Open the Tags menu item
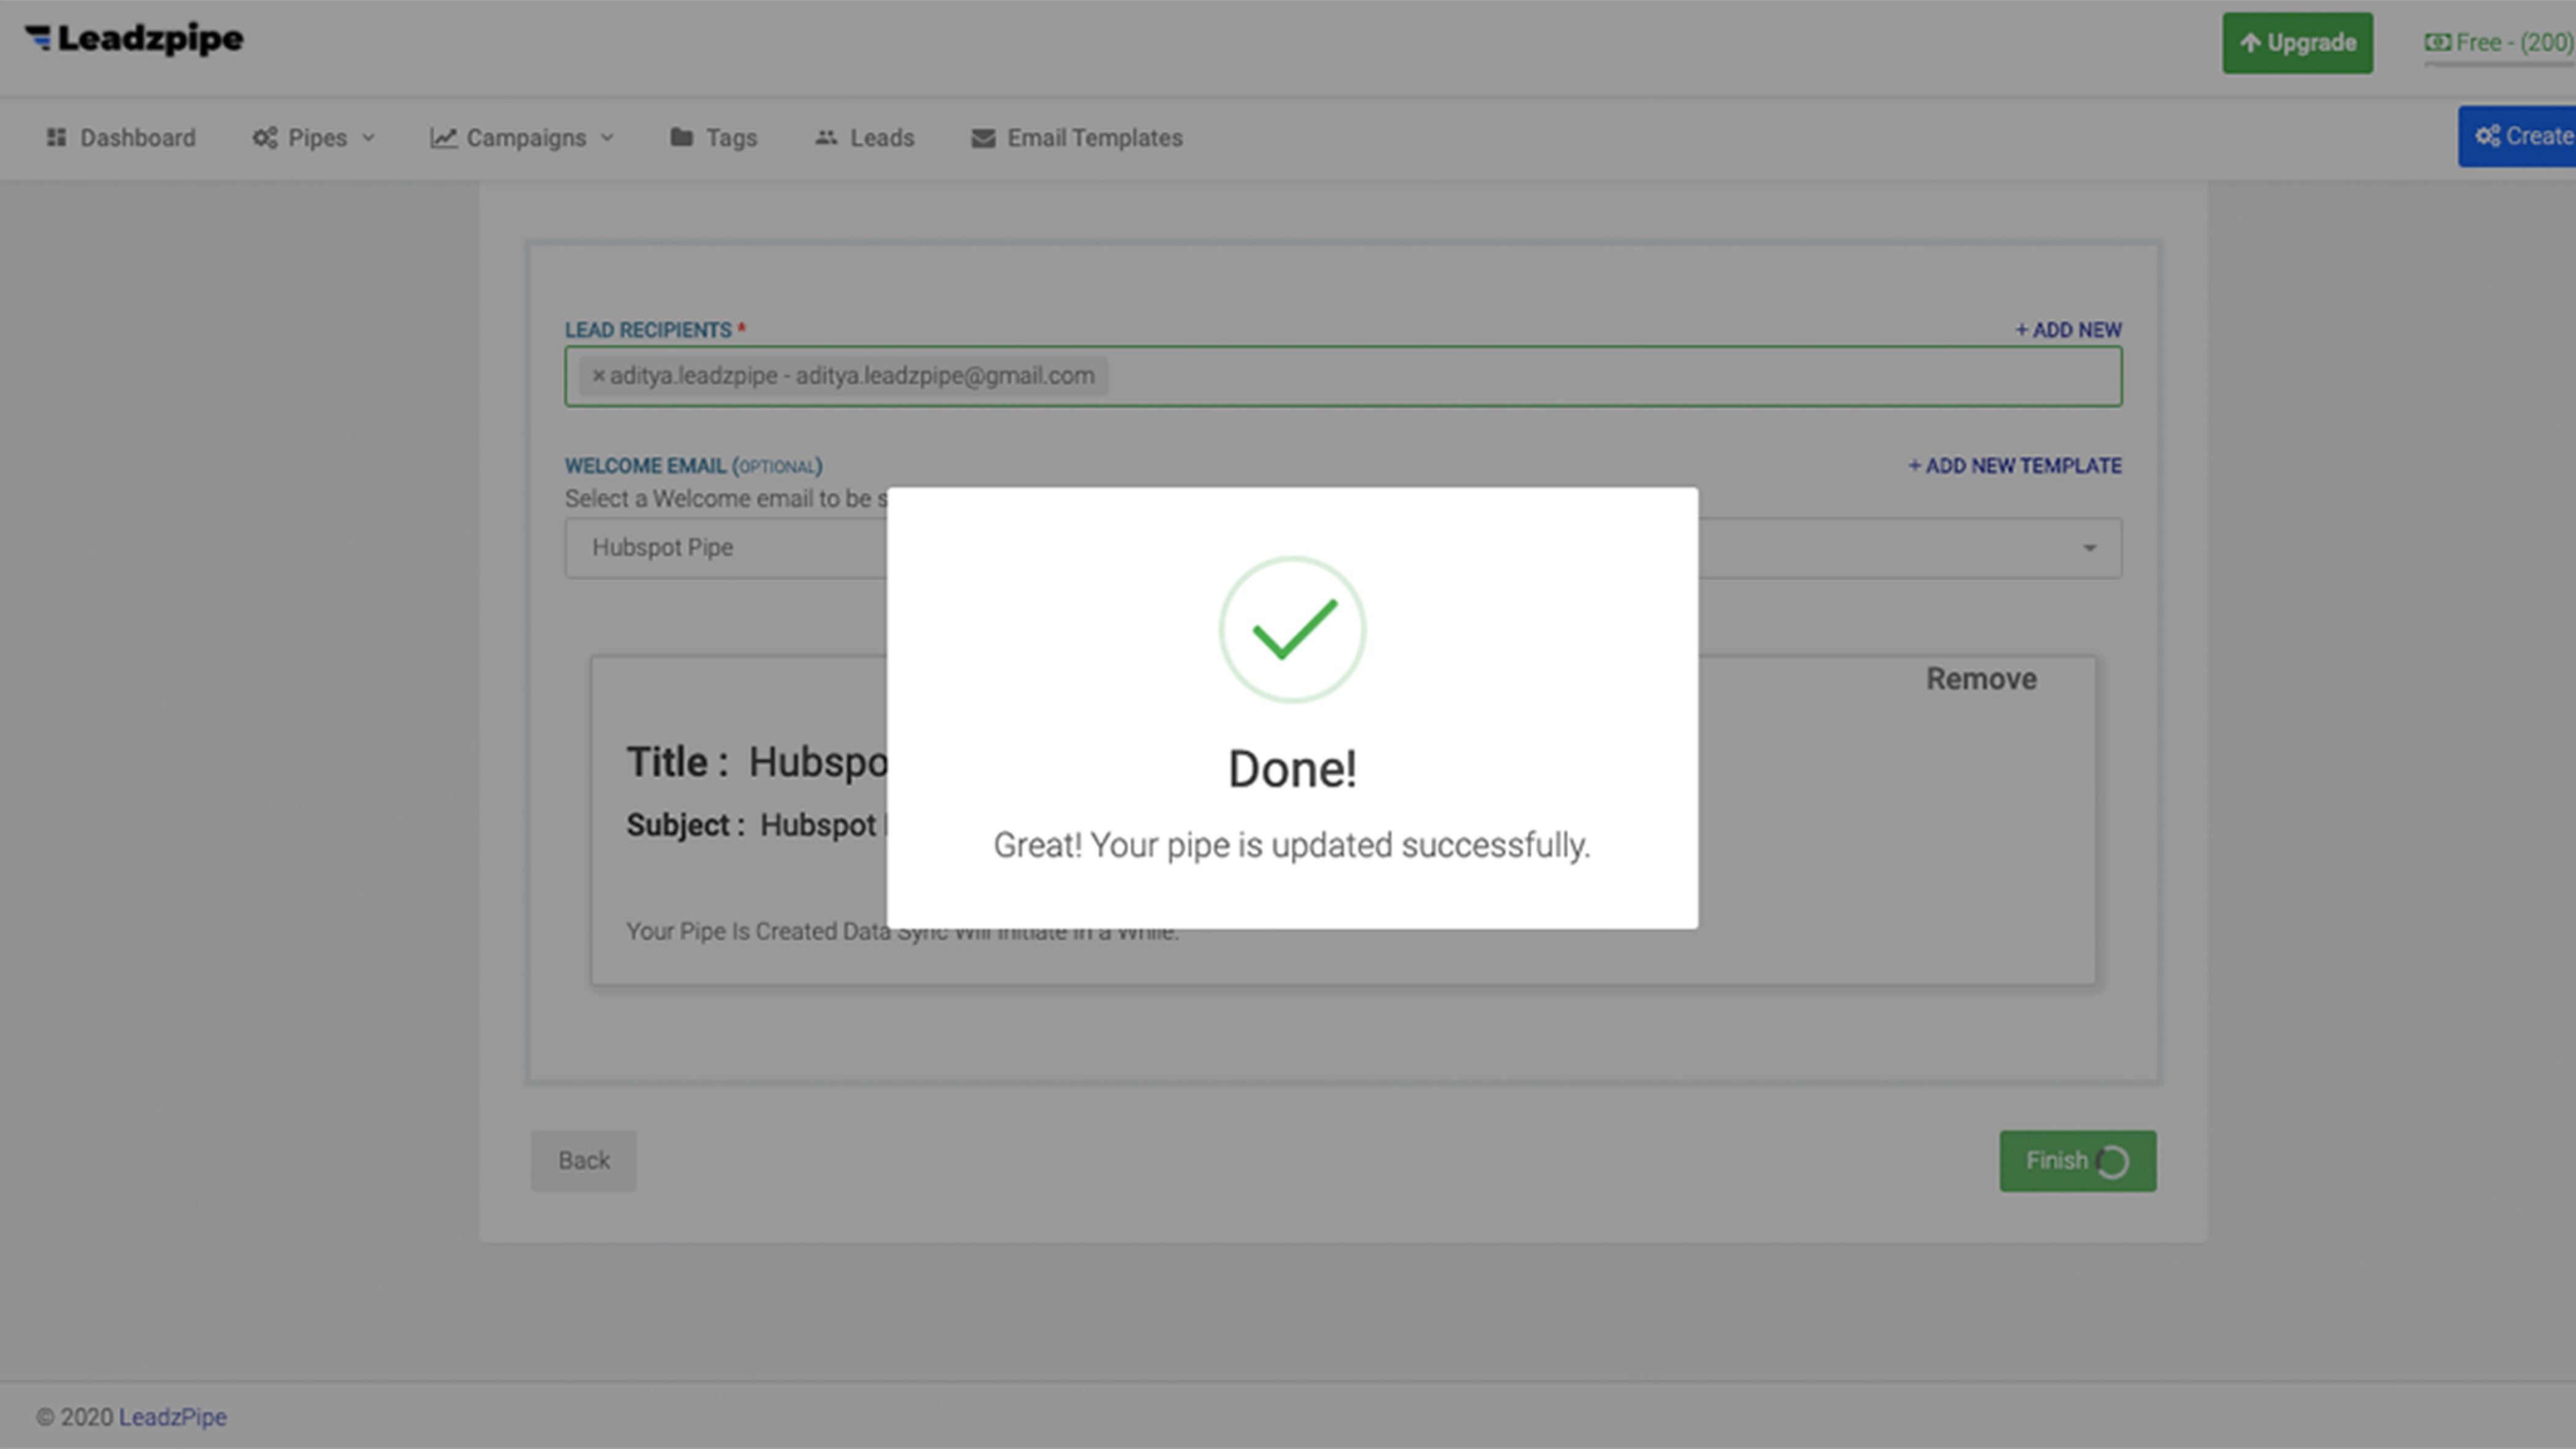The height and width of the screenshot is (1449, 2576). tap(731, 138)
